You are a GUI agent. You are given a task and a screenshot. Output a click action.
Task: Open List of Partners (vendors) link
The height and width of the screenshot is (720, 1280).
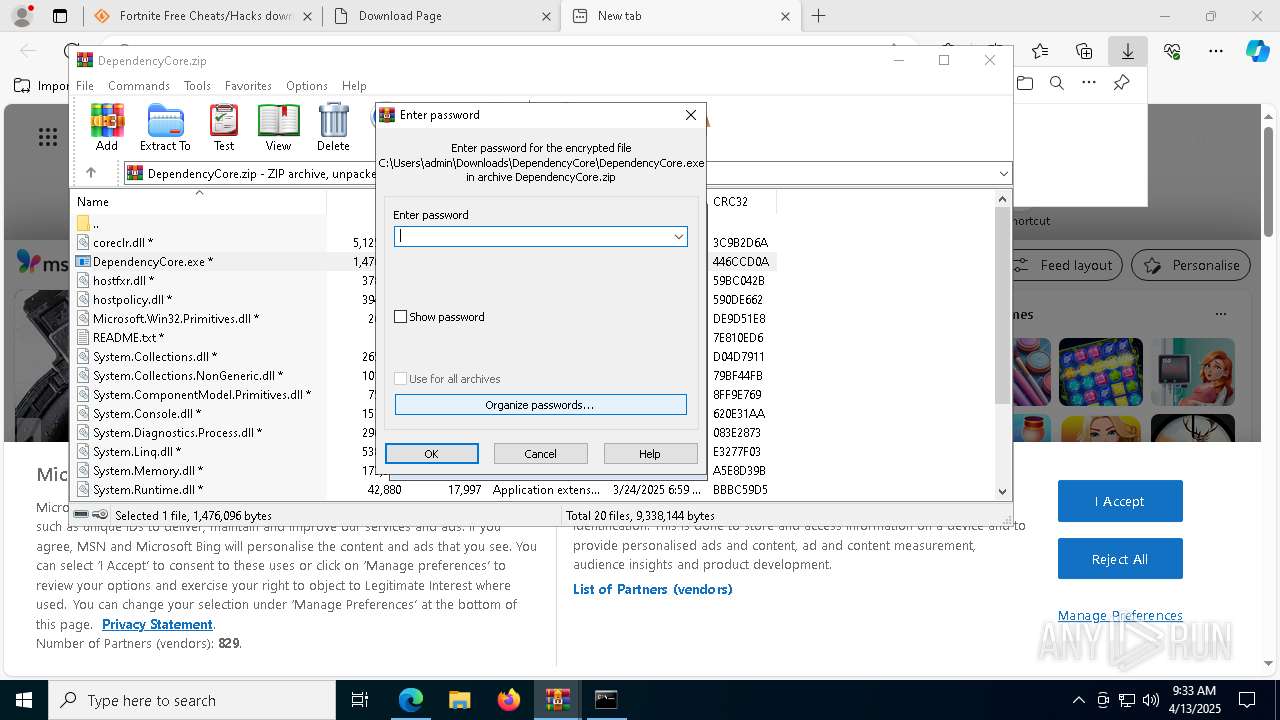(653, 589)
